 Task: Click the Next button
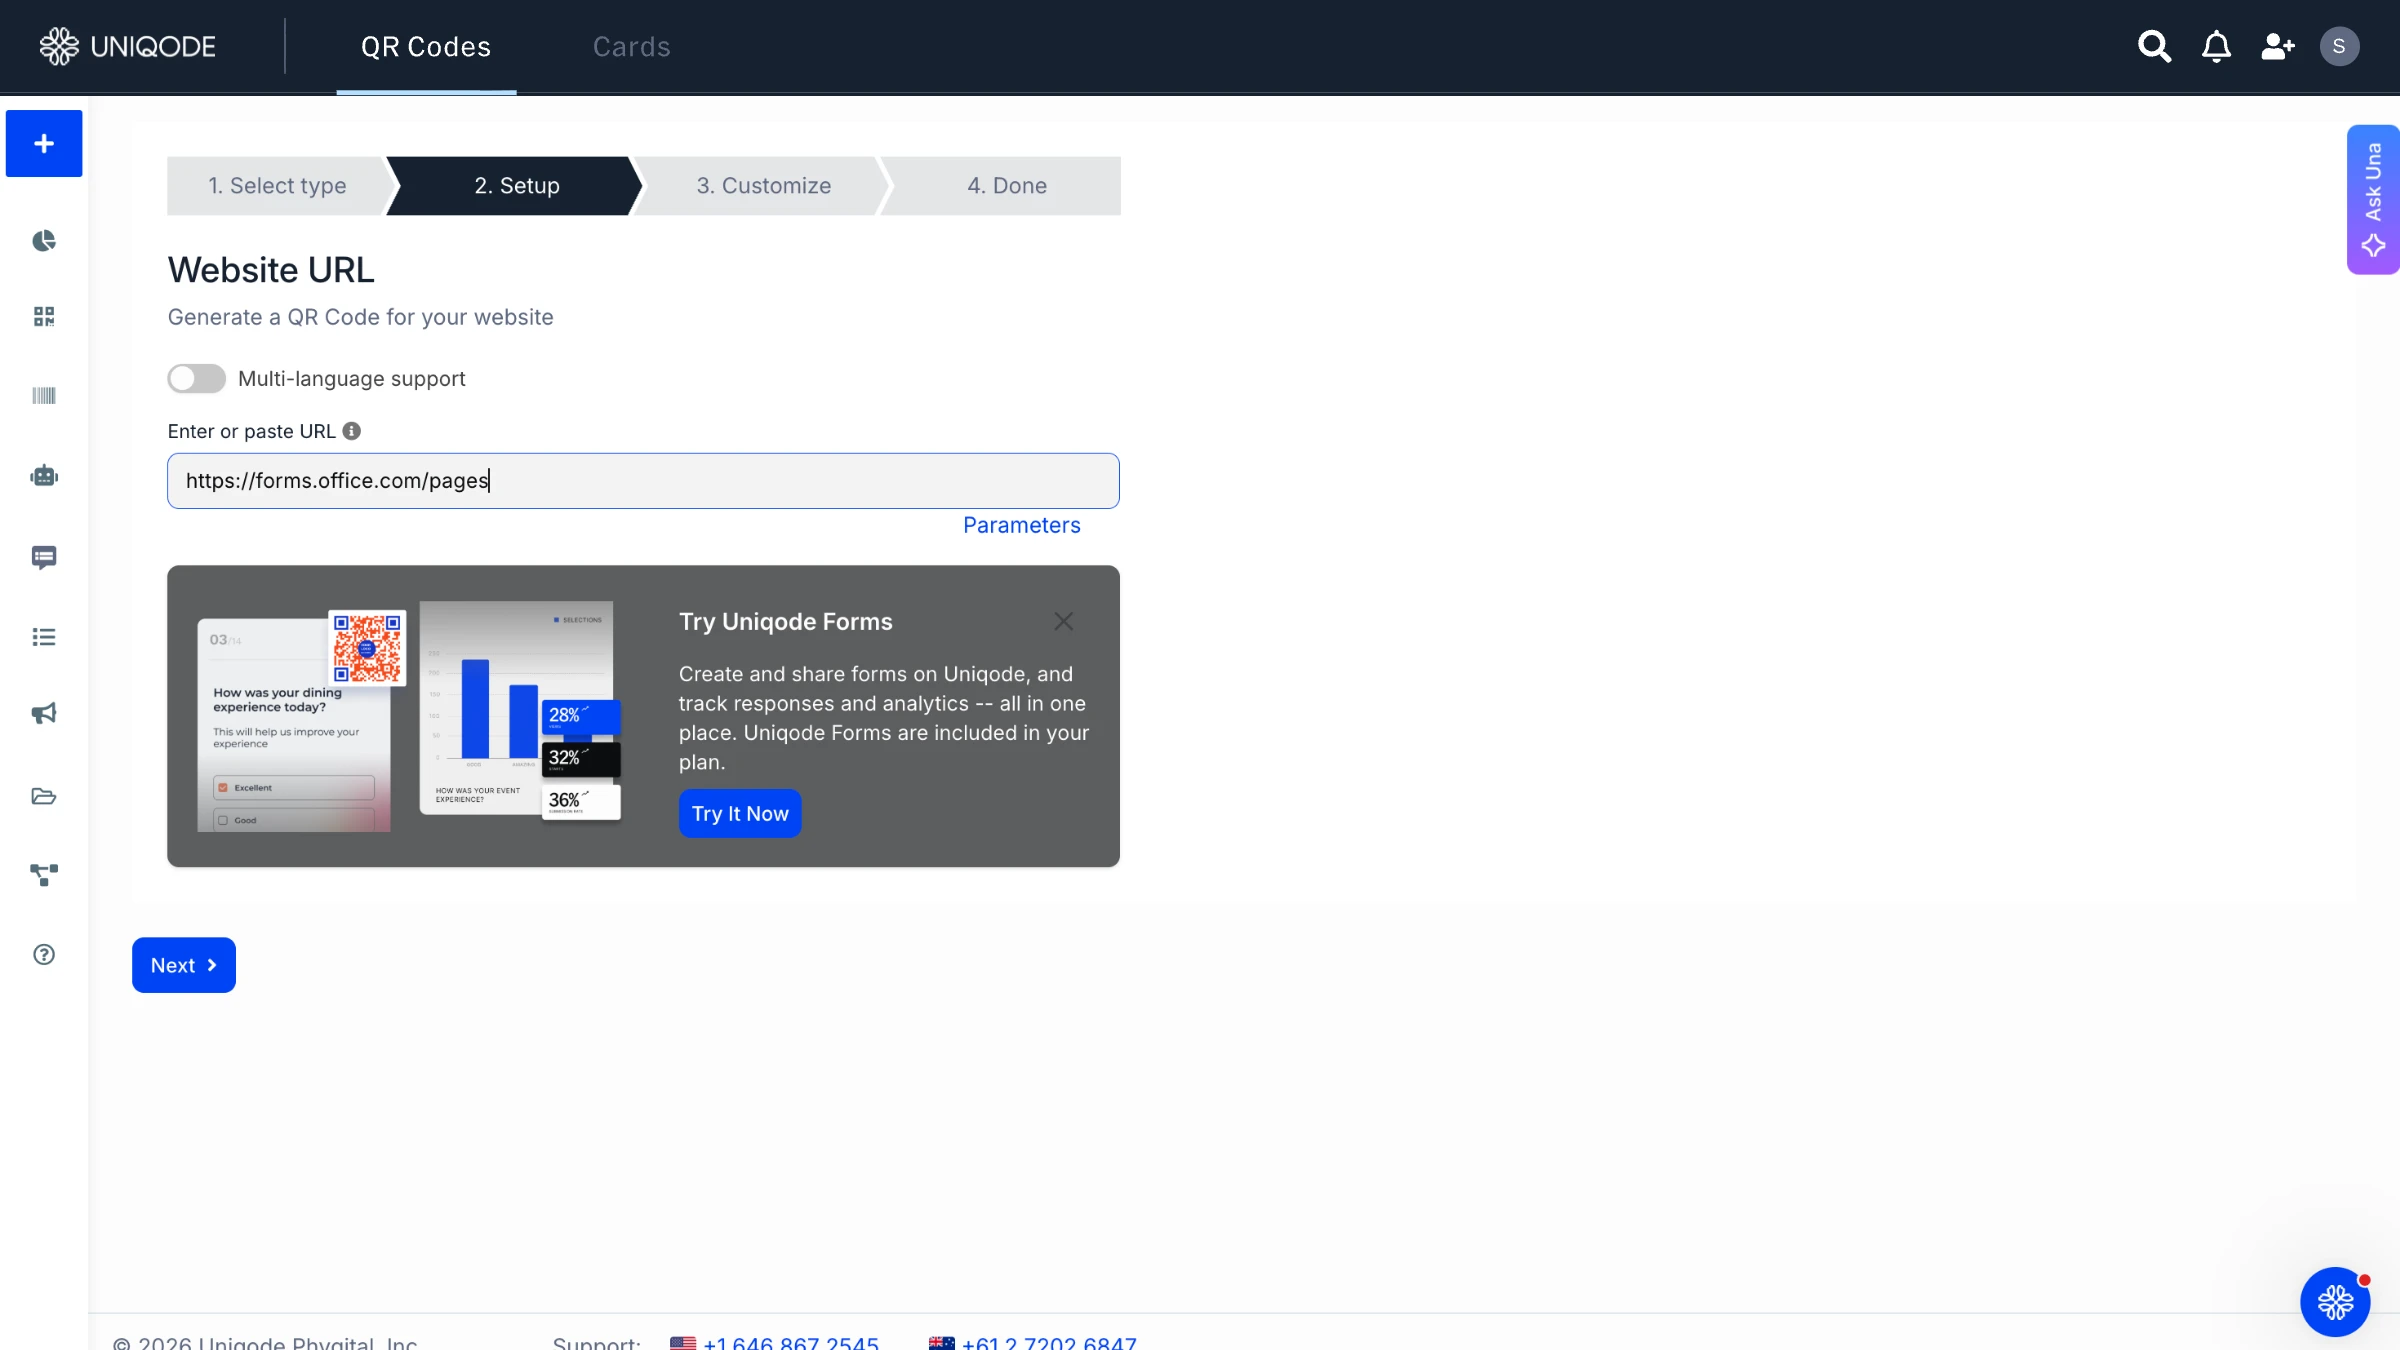[184, 965]
